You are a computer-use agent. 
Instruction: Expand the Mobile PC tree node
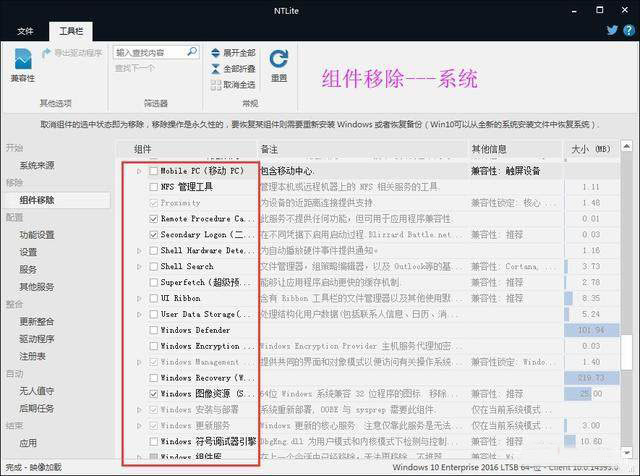click(139, 171)
